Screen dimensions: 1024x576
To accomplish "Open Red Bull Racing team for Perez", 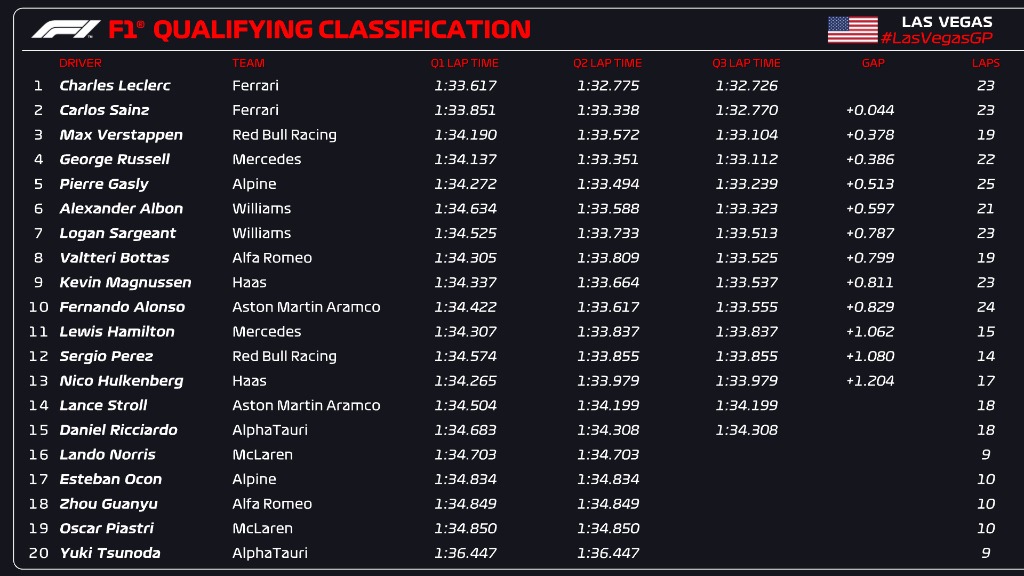I will [284, 356].
